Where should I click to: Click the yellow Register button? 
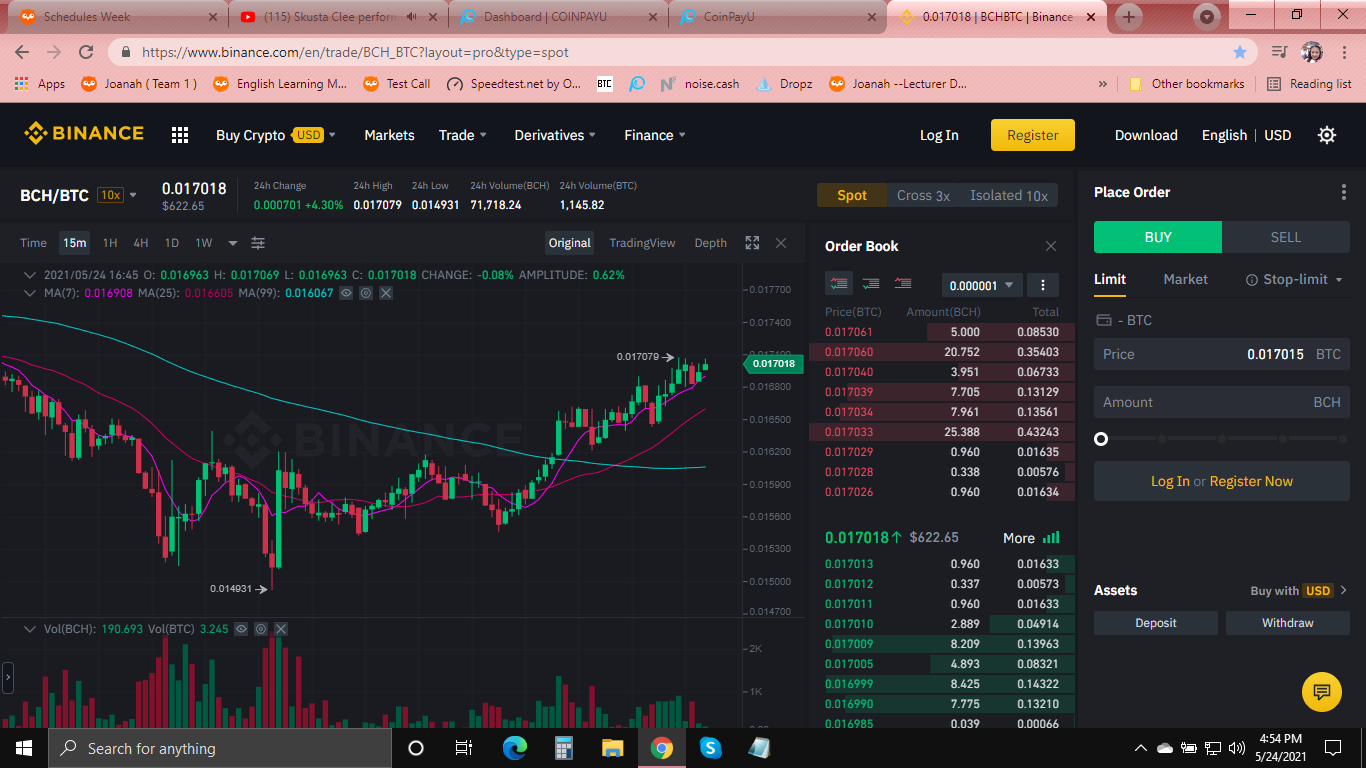1033,135
